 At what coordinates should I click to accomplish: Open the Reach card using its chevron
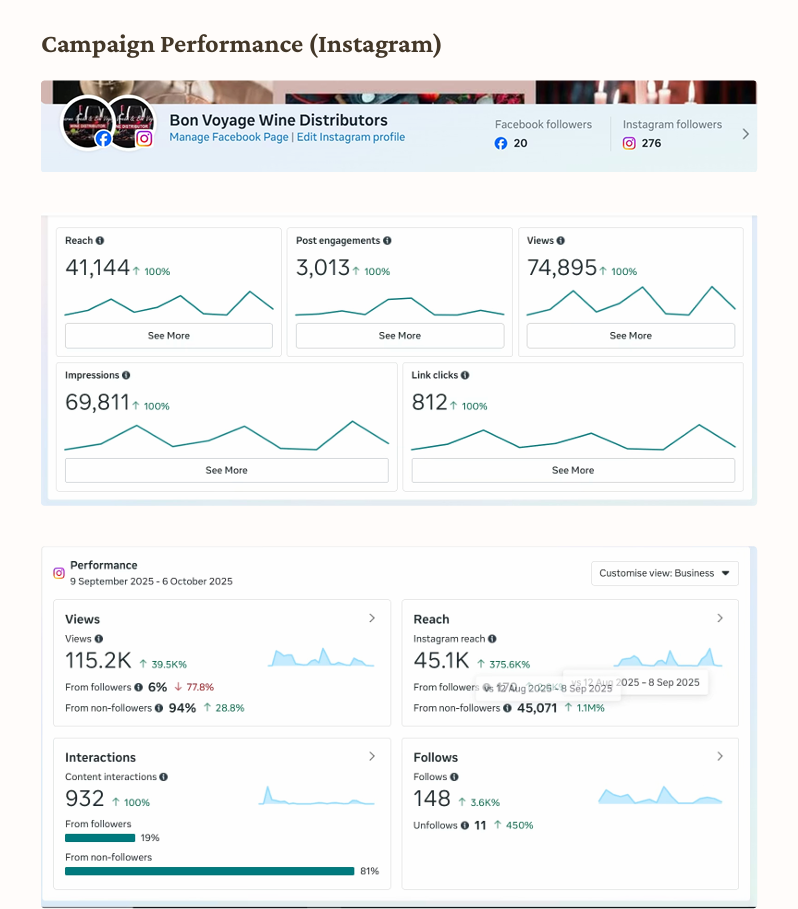coord(720,618)
